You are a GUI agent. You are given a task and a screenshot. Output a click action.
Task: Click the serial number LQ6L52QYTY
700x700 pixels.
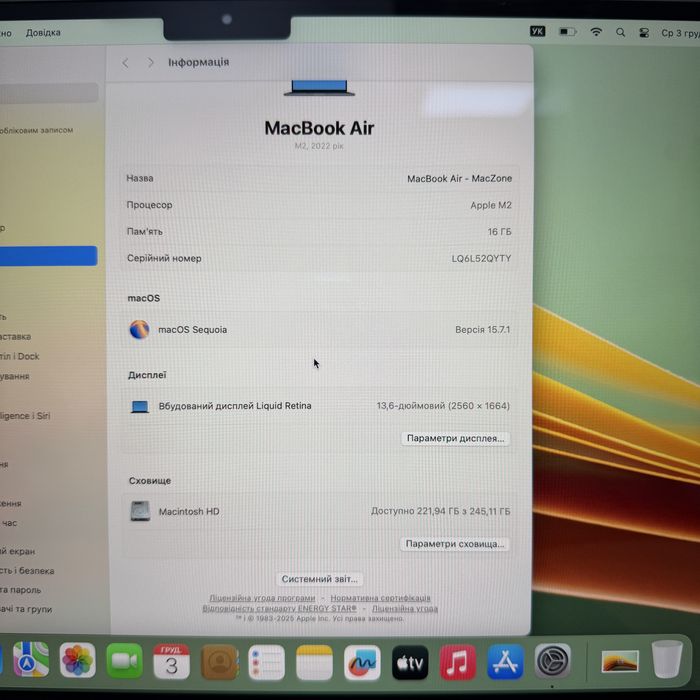tap(481, 258)
